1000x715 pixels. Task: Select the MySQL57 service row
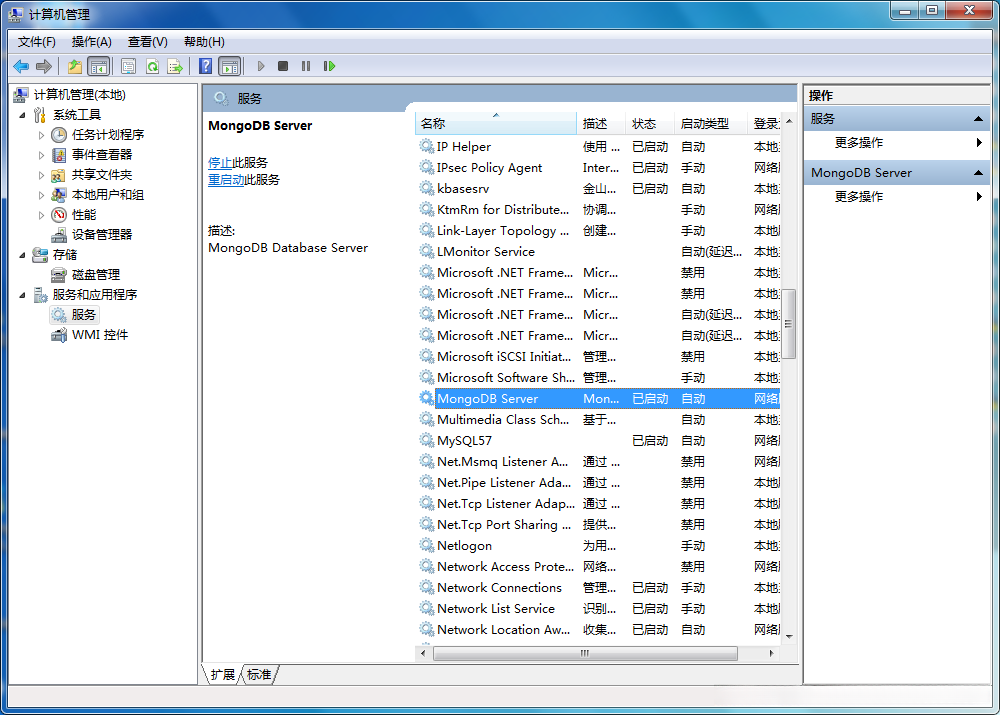click(599, 441)
